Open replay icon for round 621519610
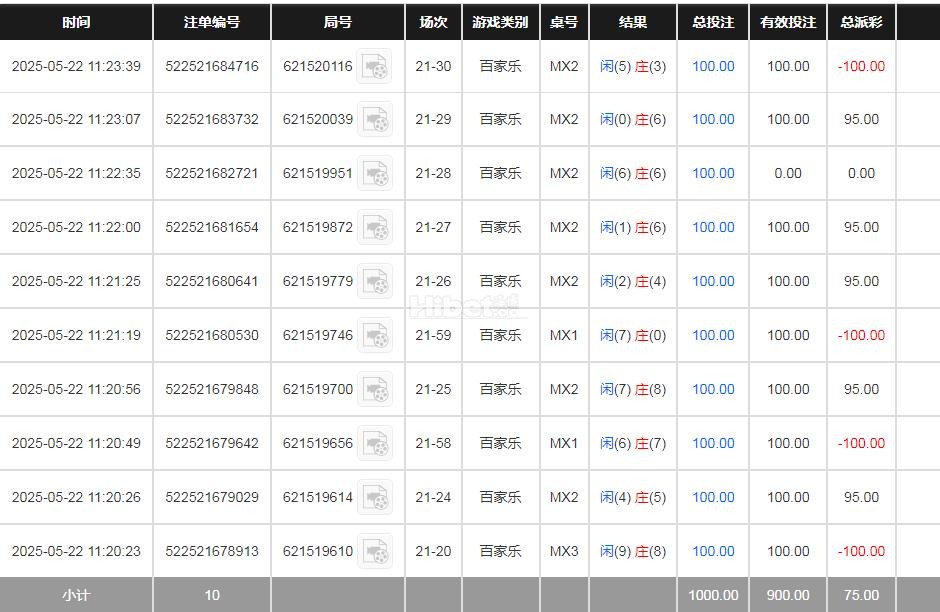940x612 pixels. click(375, 552)
